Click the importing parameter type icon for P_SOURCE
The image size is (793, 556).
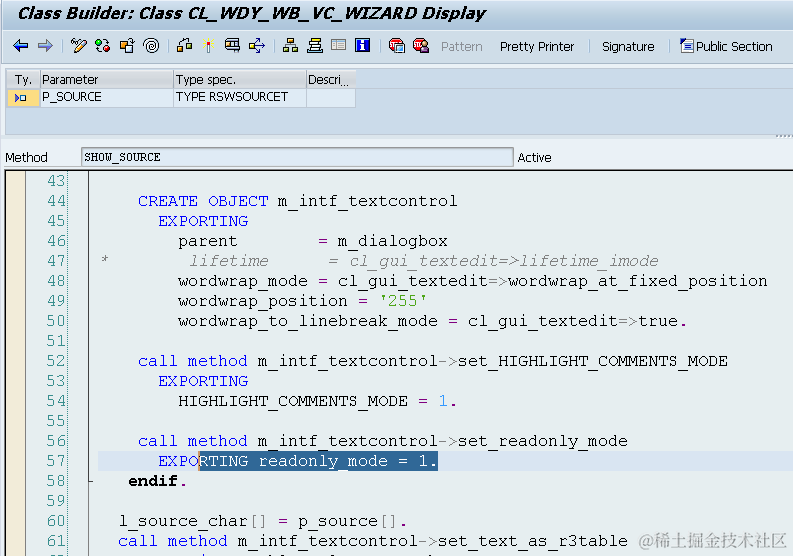21,98
